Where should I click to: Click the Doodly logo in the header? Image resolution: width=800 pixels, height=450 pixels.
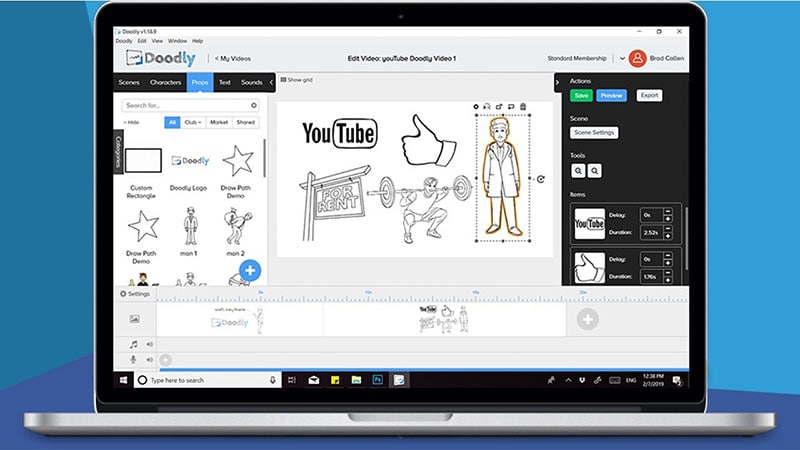coord(161,58)
